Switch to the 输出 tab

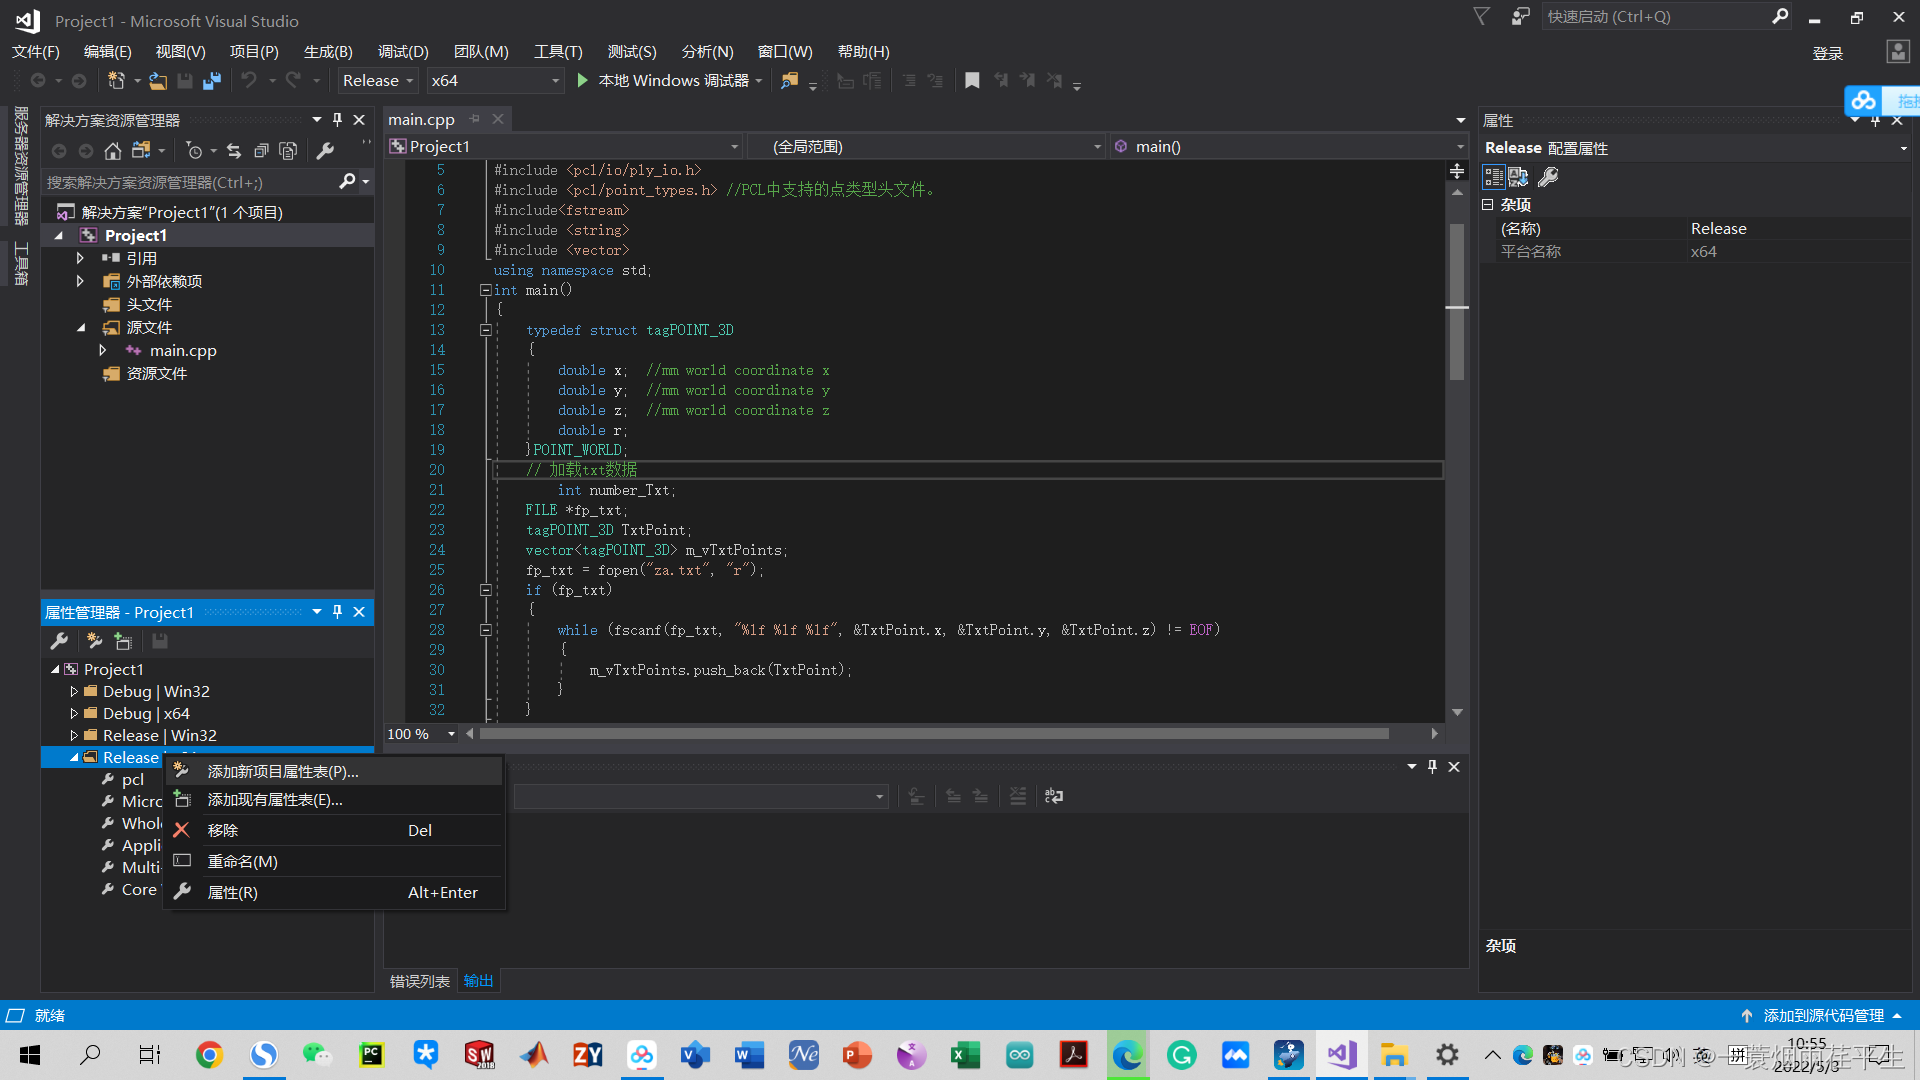coord(478,981)
